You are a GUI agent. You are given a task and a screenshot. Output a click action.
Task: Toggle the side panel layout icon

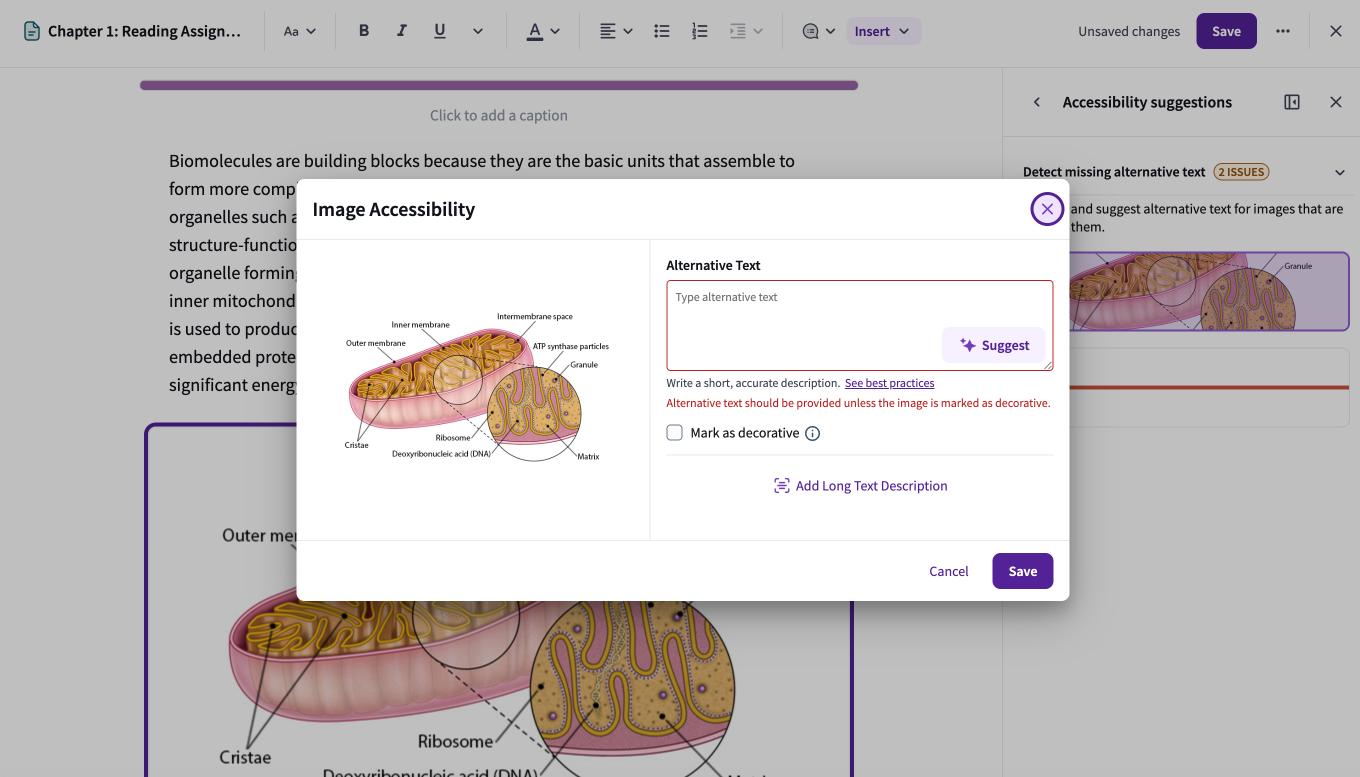(1292, 102)
